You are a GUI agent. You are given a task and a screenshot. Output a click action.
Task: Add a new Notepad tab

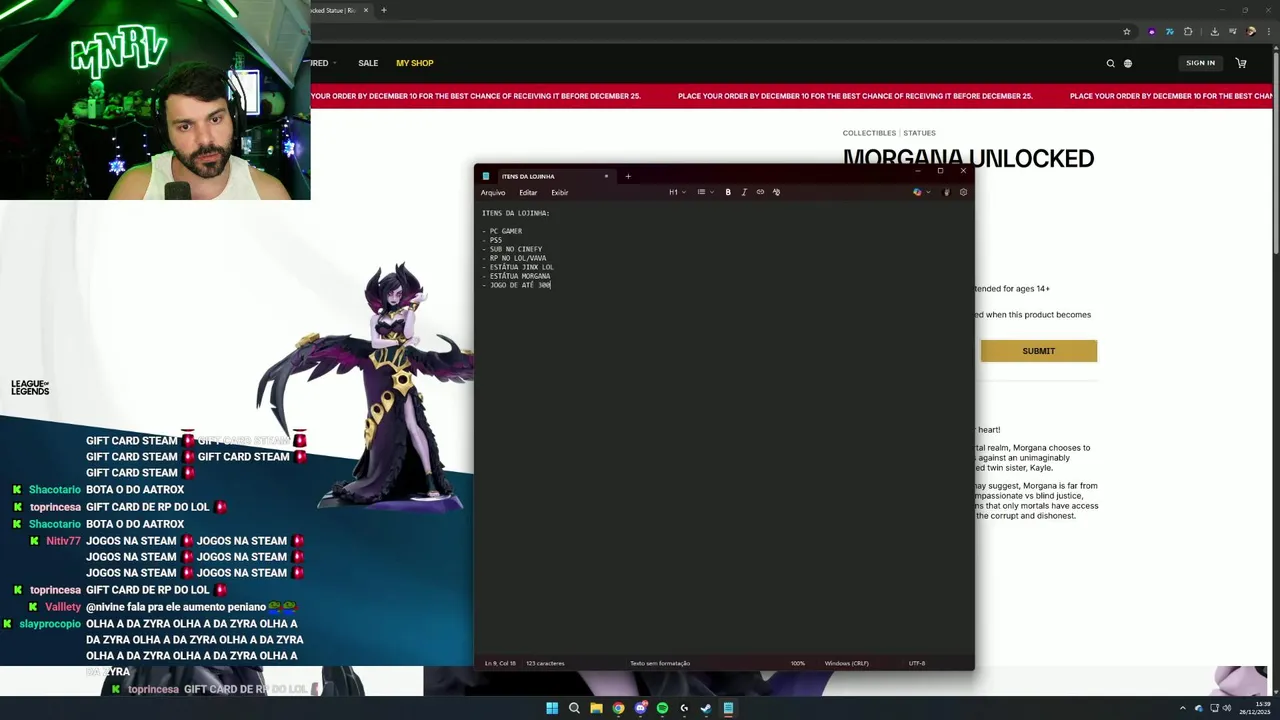tap(628, 176)
